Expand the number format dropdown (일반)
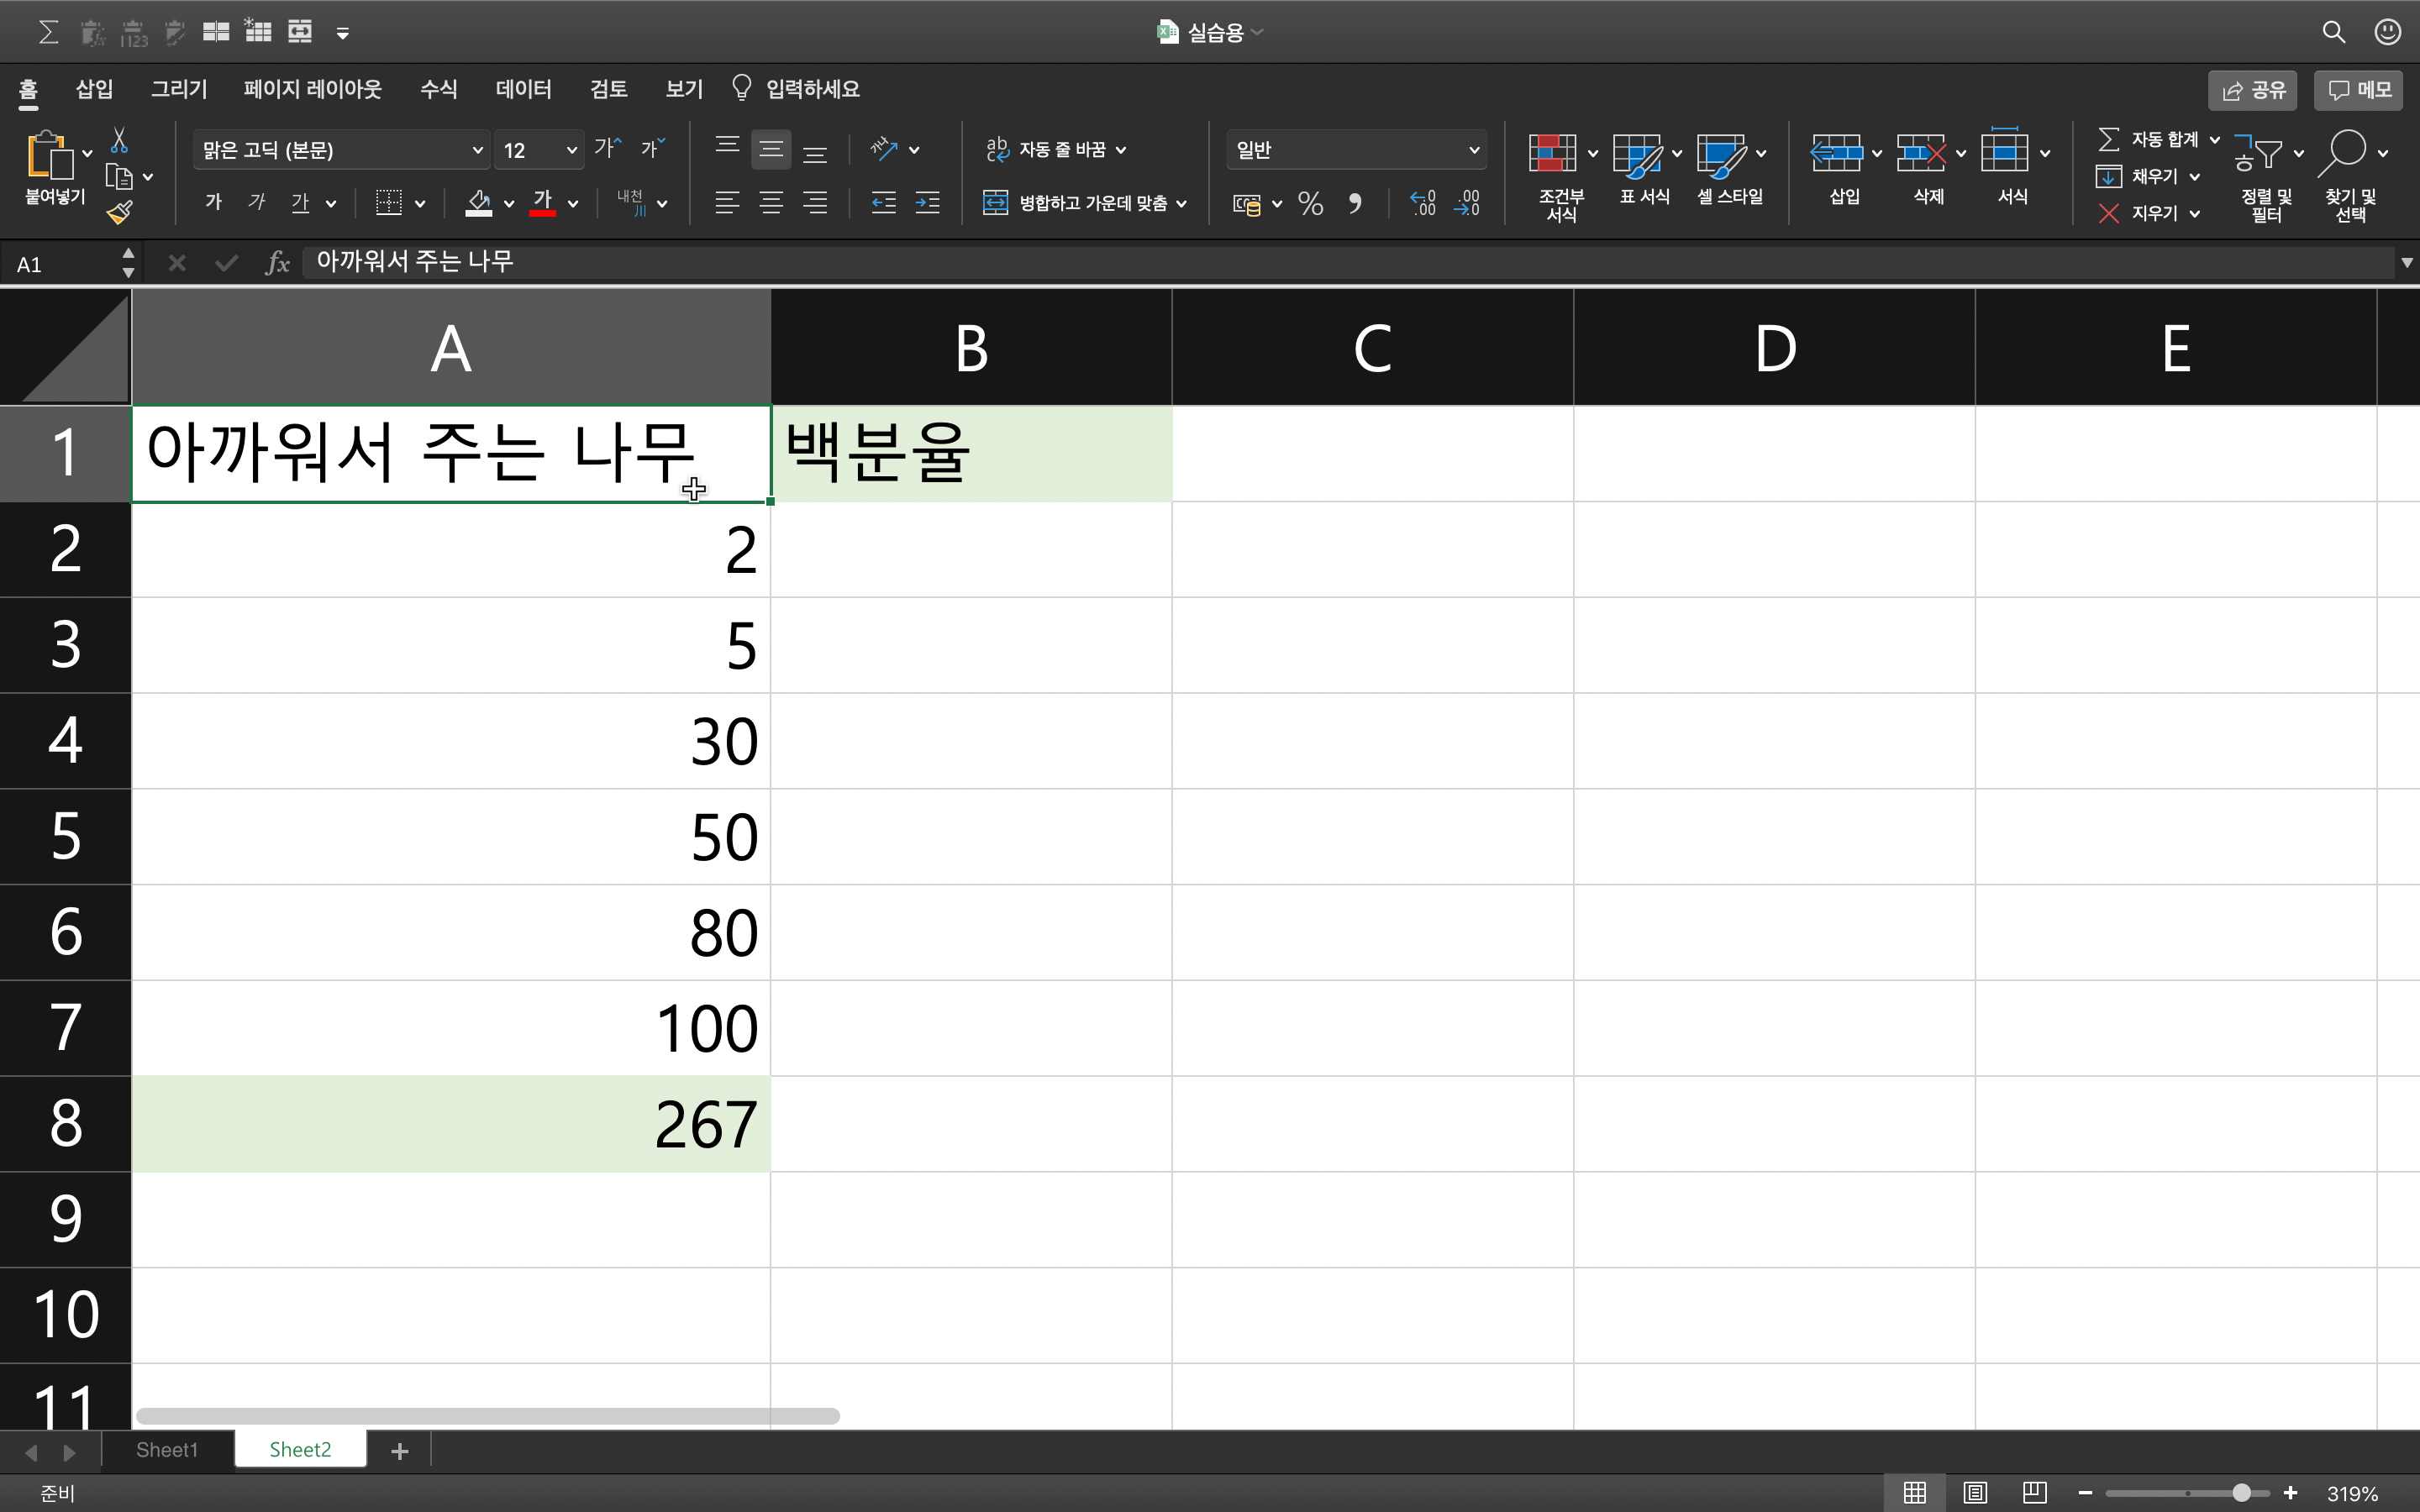Screen dimensions: 2420x1512 click(1473, 150)
